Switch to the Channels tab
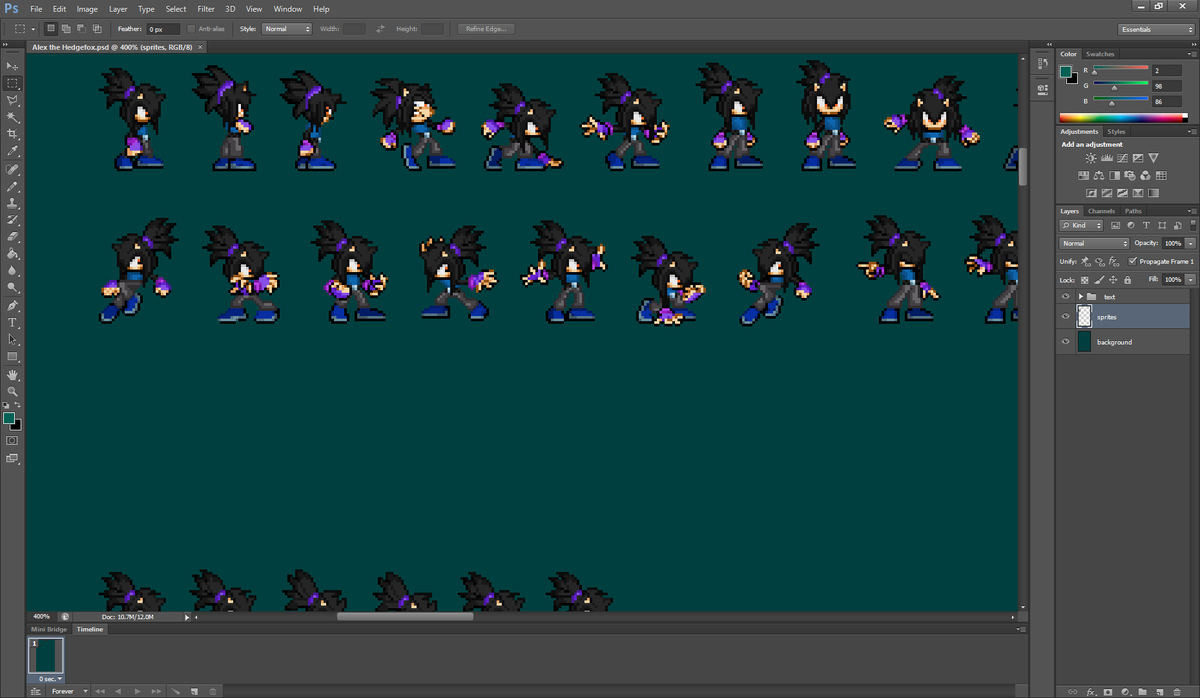Screen dimensions: 1200x698 pyautogui.click(x=1101, y=211)
